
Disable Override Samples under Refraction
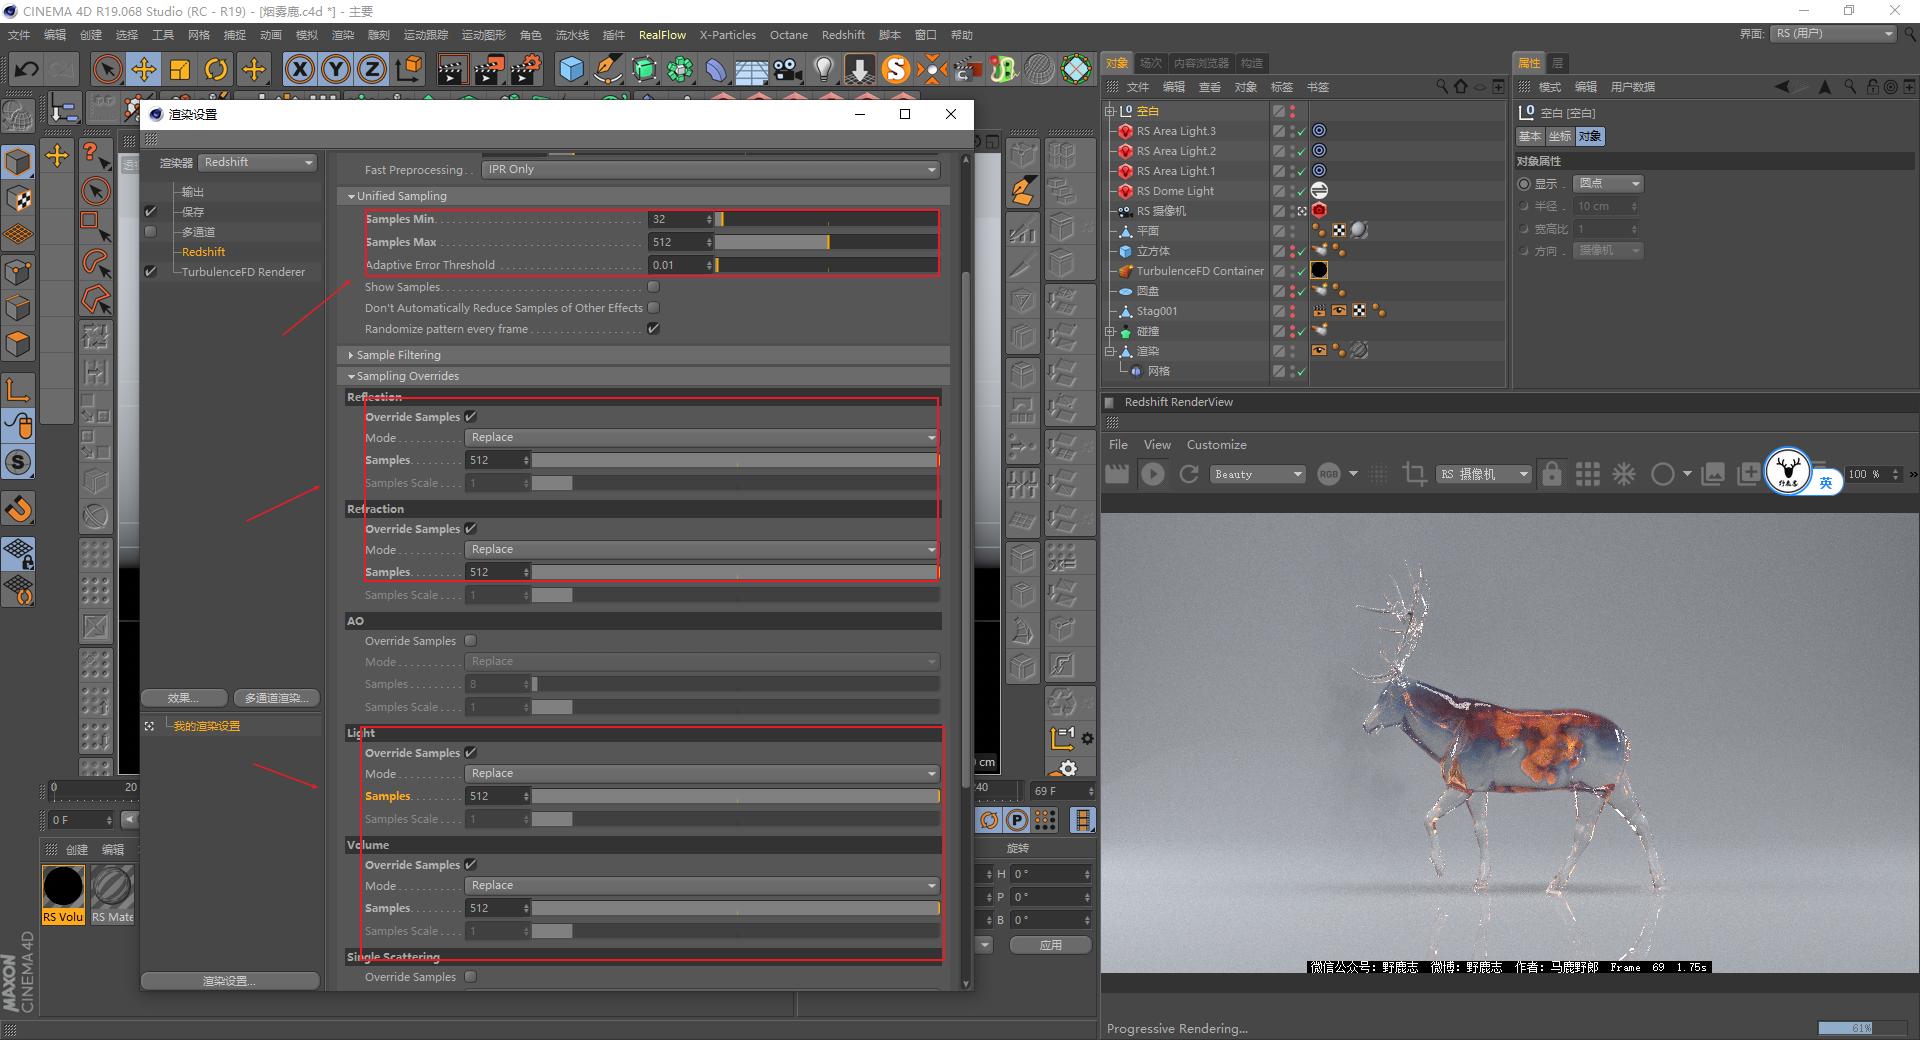pos(470,528)
